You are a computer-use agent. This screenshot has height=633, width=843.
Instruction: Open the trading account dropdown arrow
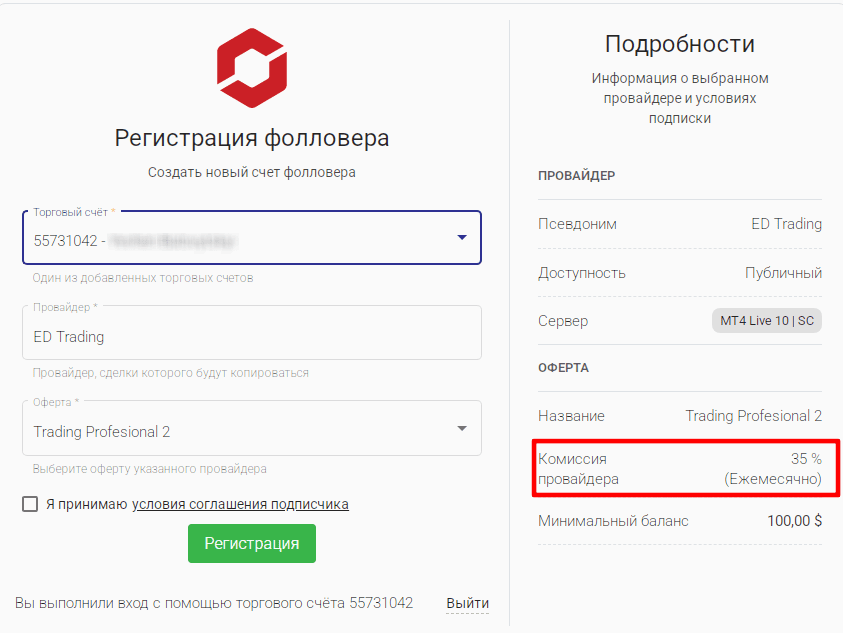462,237
